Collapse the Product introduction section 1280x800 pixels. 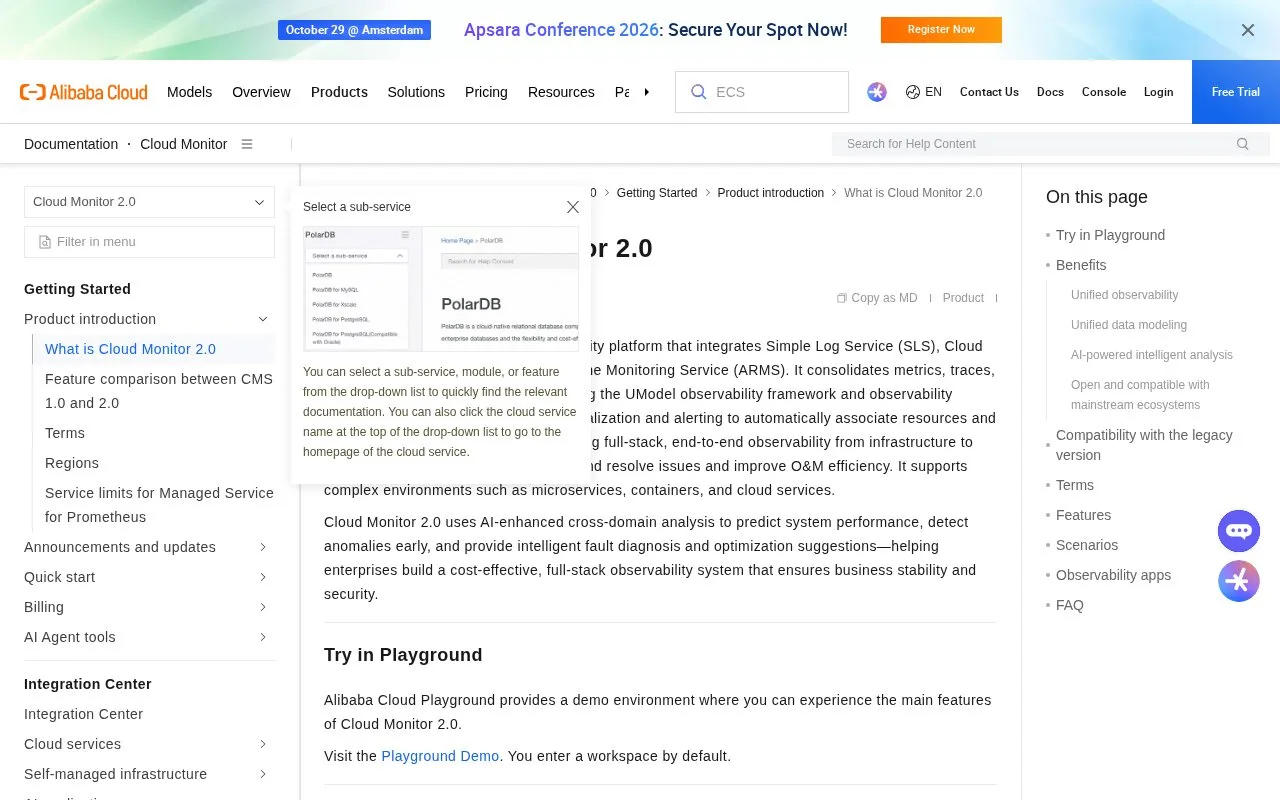[263, 319]
